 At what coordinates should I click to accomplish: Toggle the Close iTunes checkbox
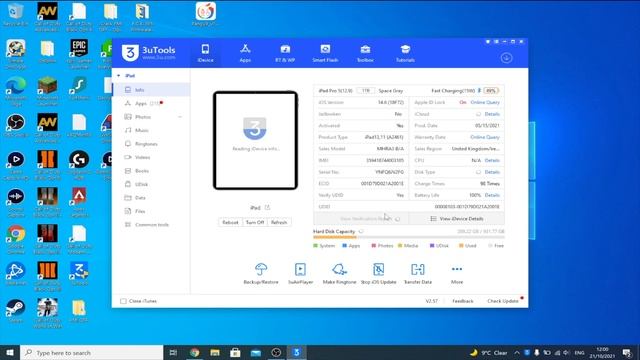click(x=123, y=301)
